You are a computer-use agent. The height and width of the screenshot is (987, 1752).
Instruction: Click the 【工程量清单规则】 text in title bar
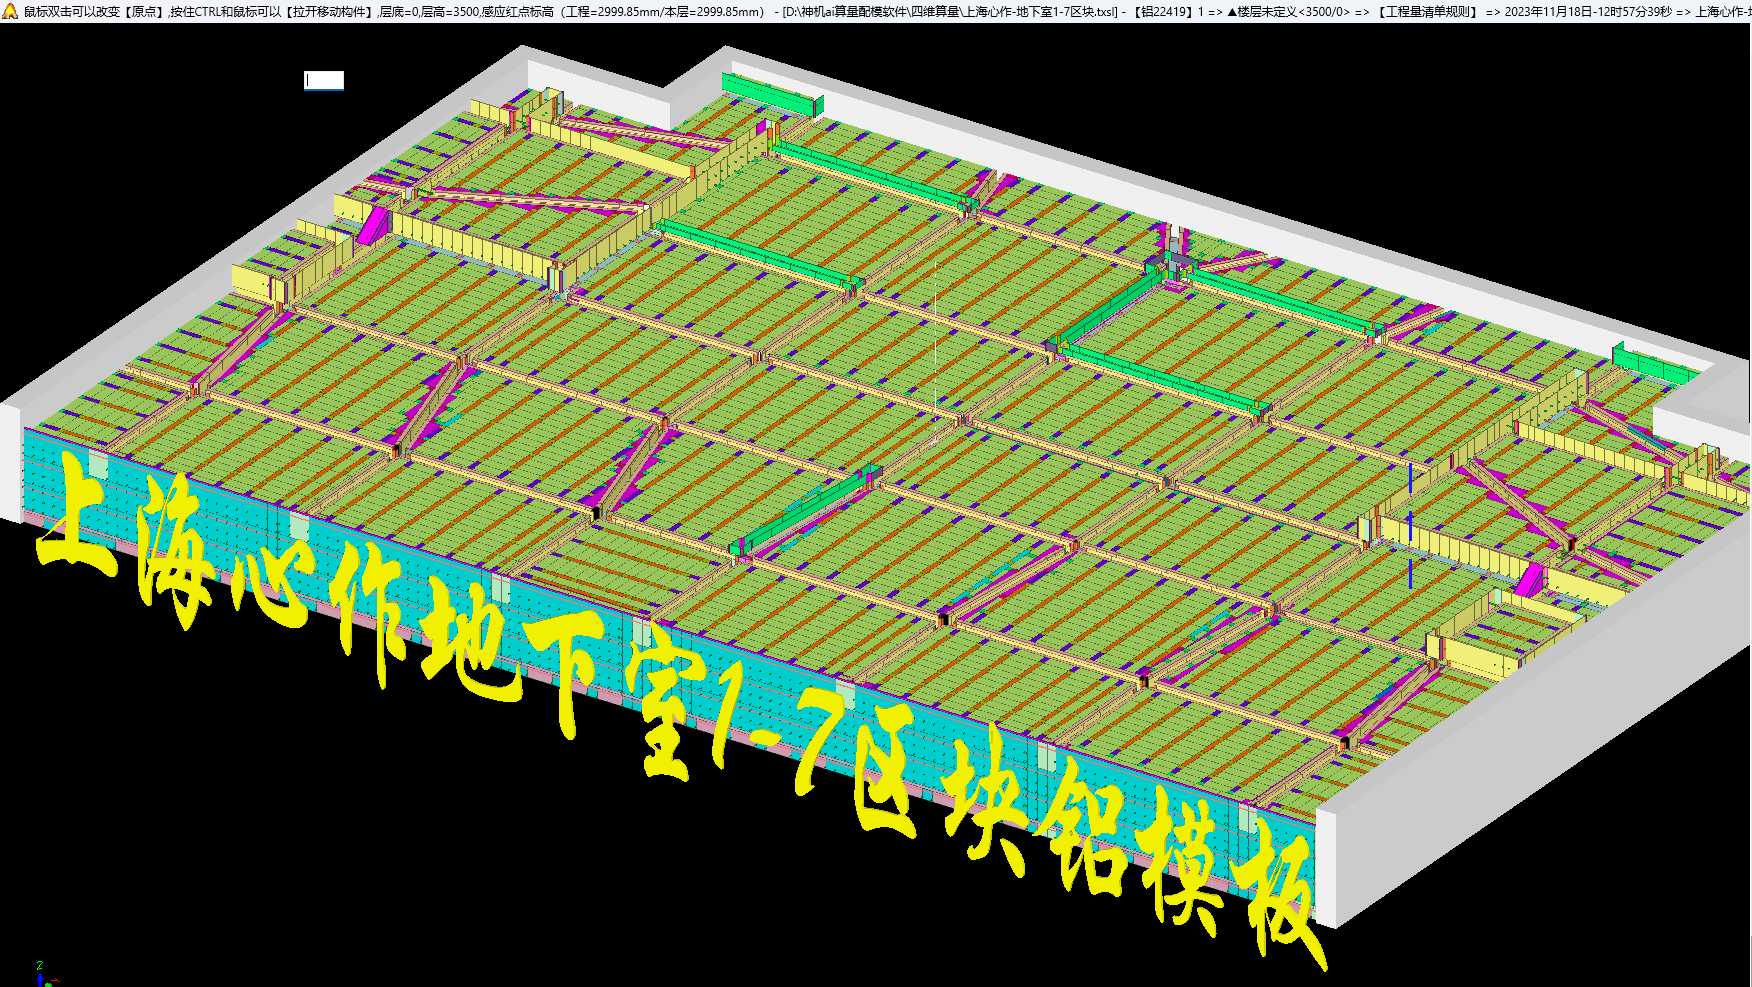1427,12
